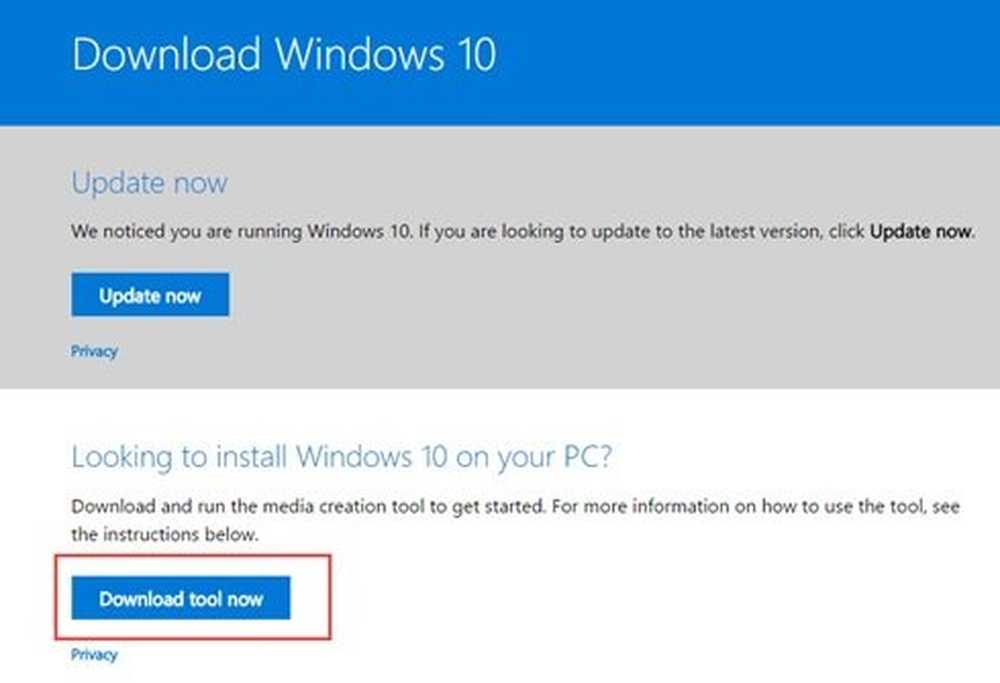Click the 'We noticed you are running' text
Image resolution: width=1000 pixels, height=683 pixels.
187,231
